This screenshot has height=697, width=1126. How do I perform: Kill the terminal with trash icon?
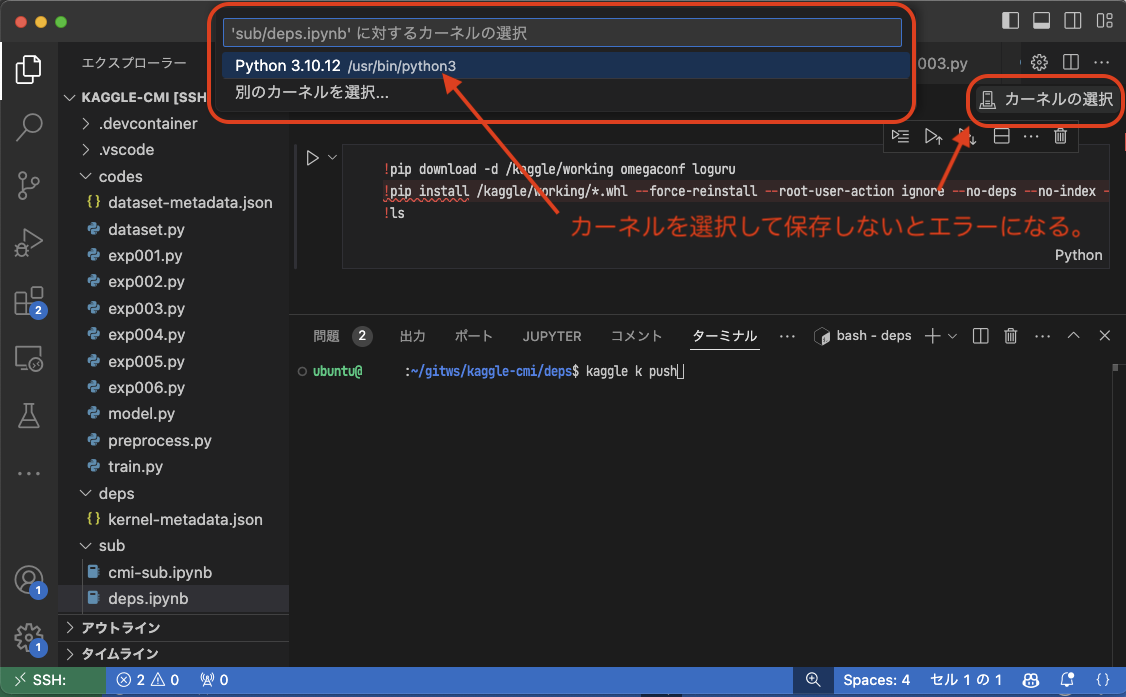click(x=1011, y=336)
